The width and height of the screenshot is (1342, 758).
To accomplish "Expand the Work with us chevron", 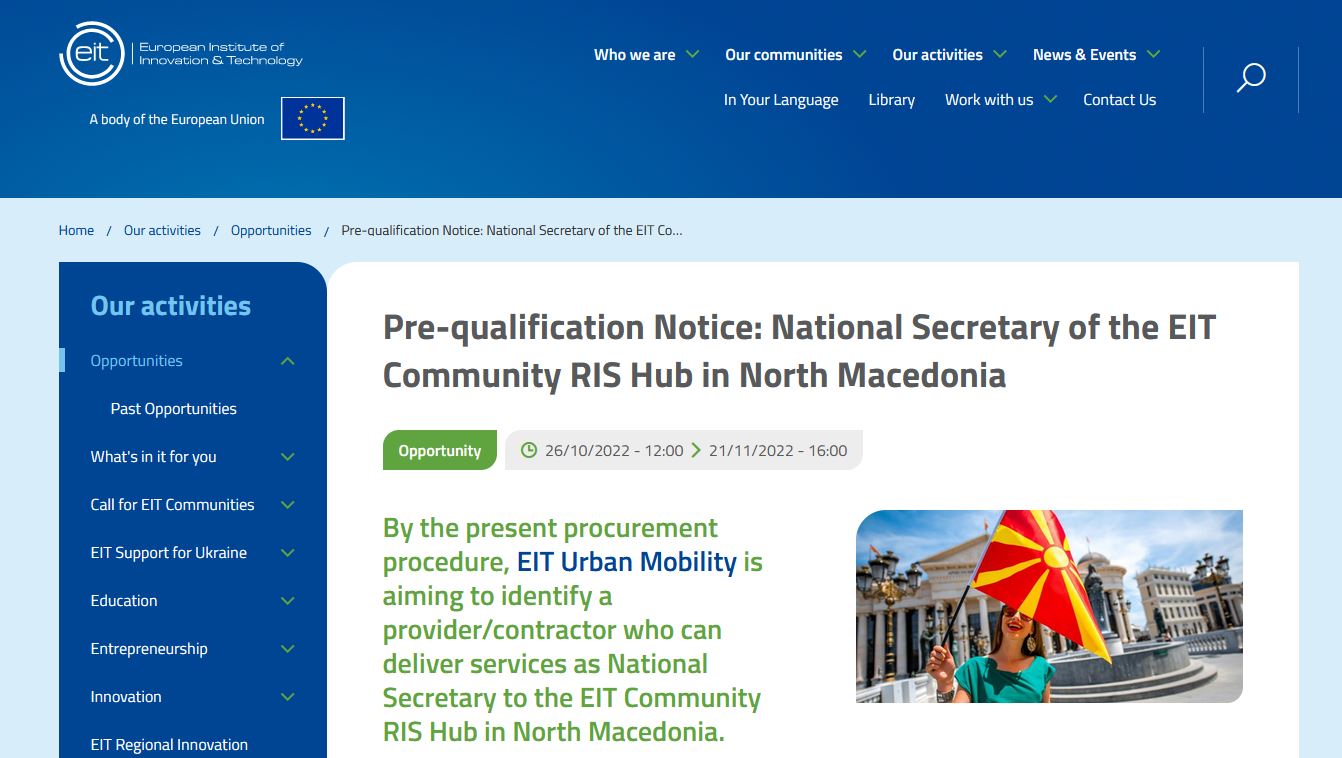I will coord(1050,99).
